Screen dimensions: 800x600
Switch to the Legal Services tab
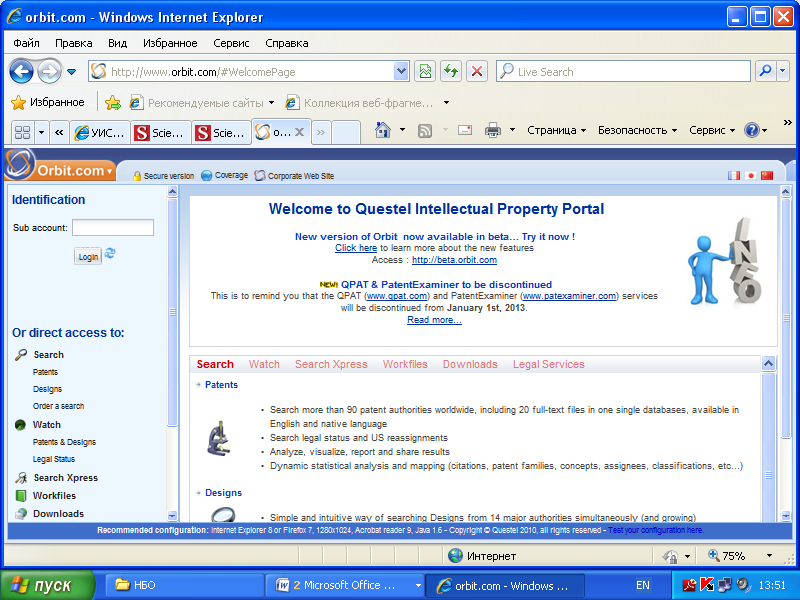coord(548,364)
